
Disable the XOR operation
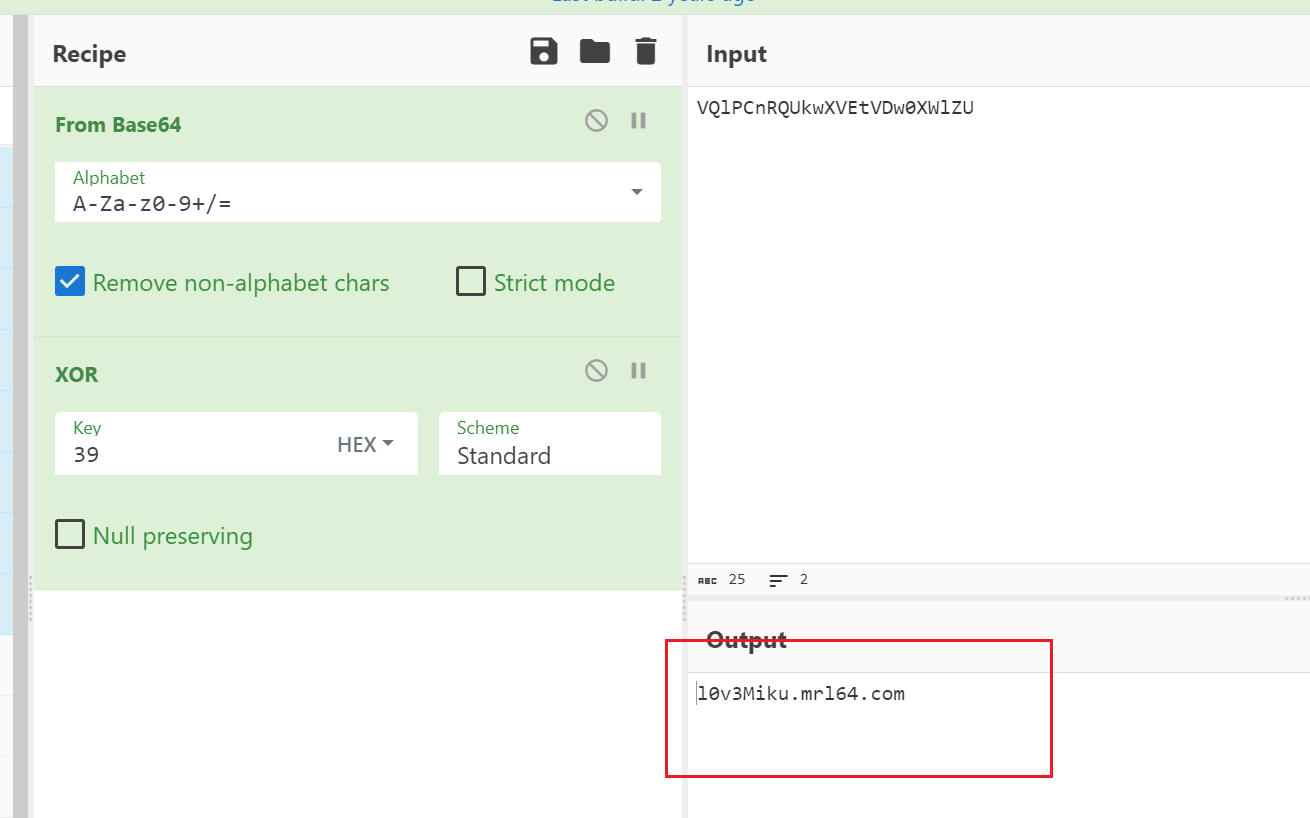596,371
